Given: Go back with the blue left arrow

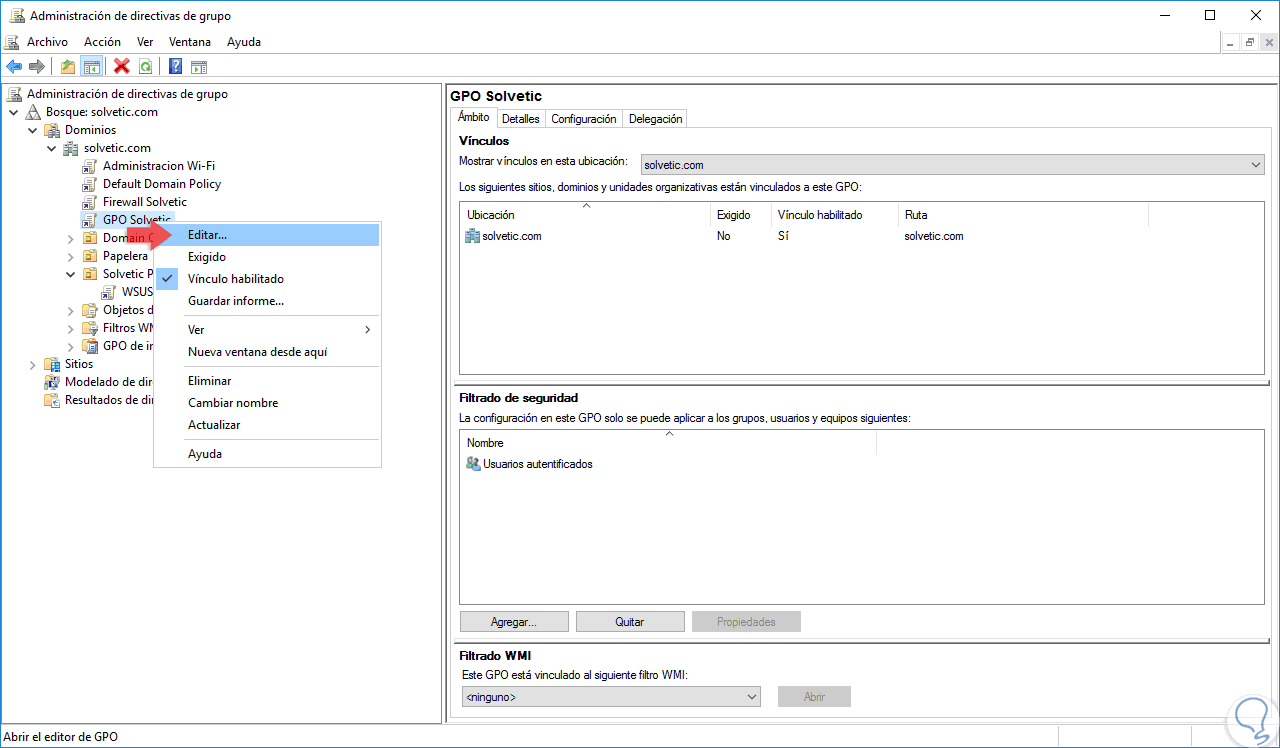Looking at the screenshot, I should 14,66.
